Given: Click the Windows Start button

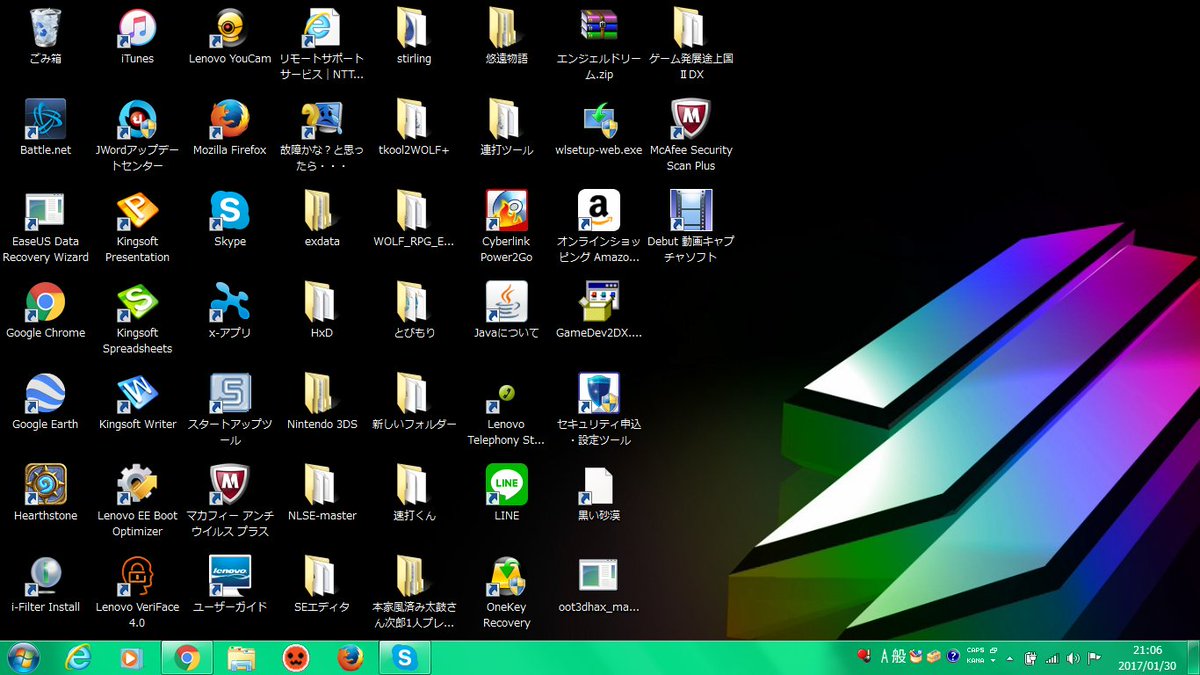Looking at the screenshot, I should pos(24,657).
